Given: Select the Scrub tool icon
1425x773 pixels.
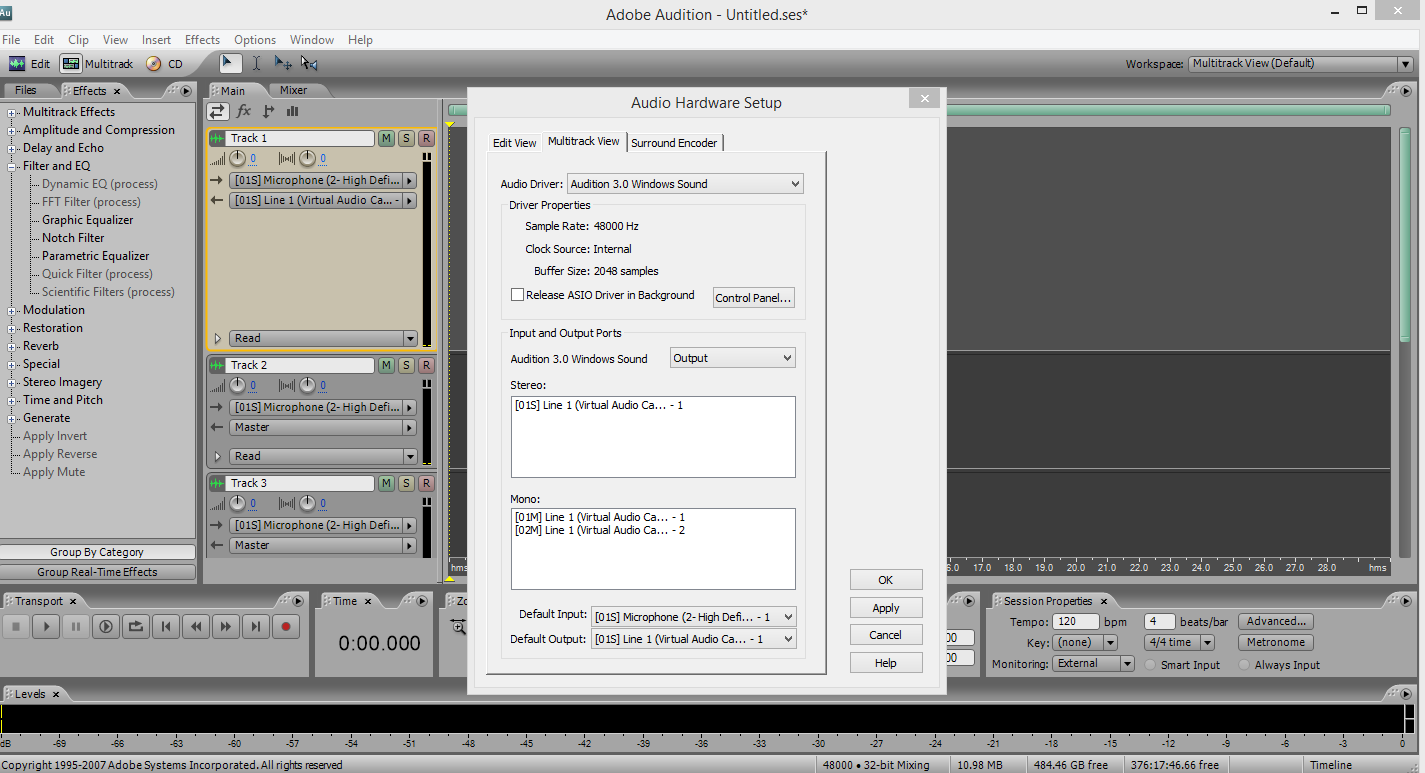Looking at the screenshot, I should tap(310, 63).
